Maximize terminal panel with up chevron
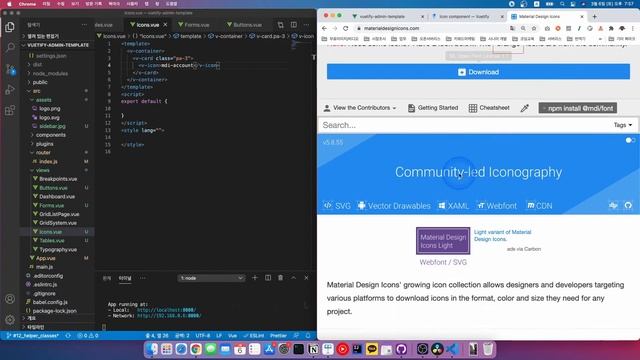The height and width of the screenshot is (360, 640). 293,278
